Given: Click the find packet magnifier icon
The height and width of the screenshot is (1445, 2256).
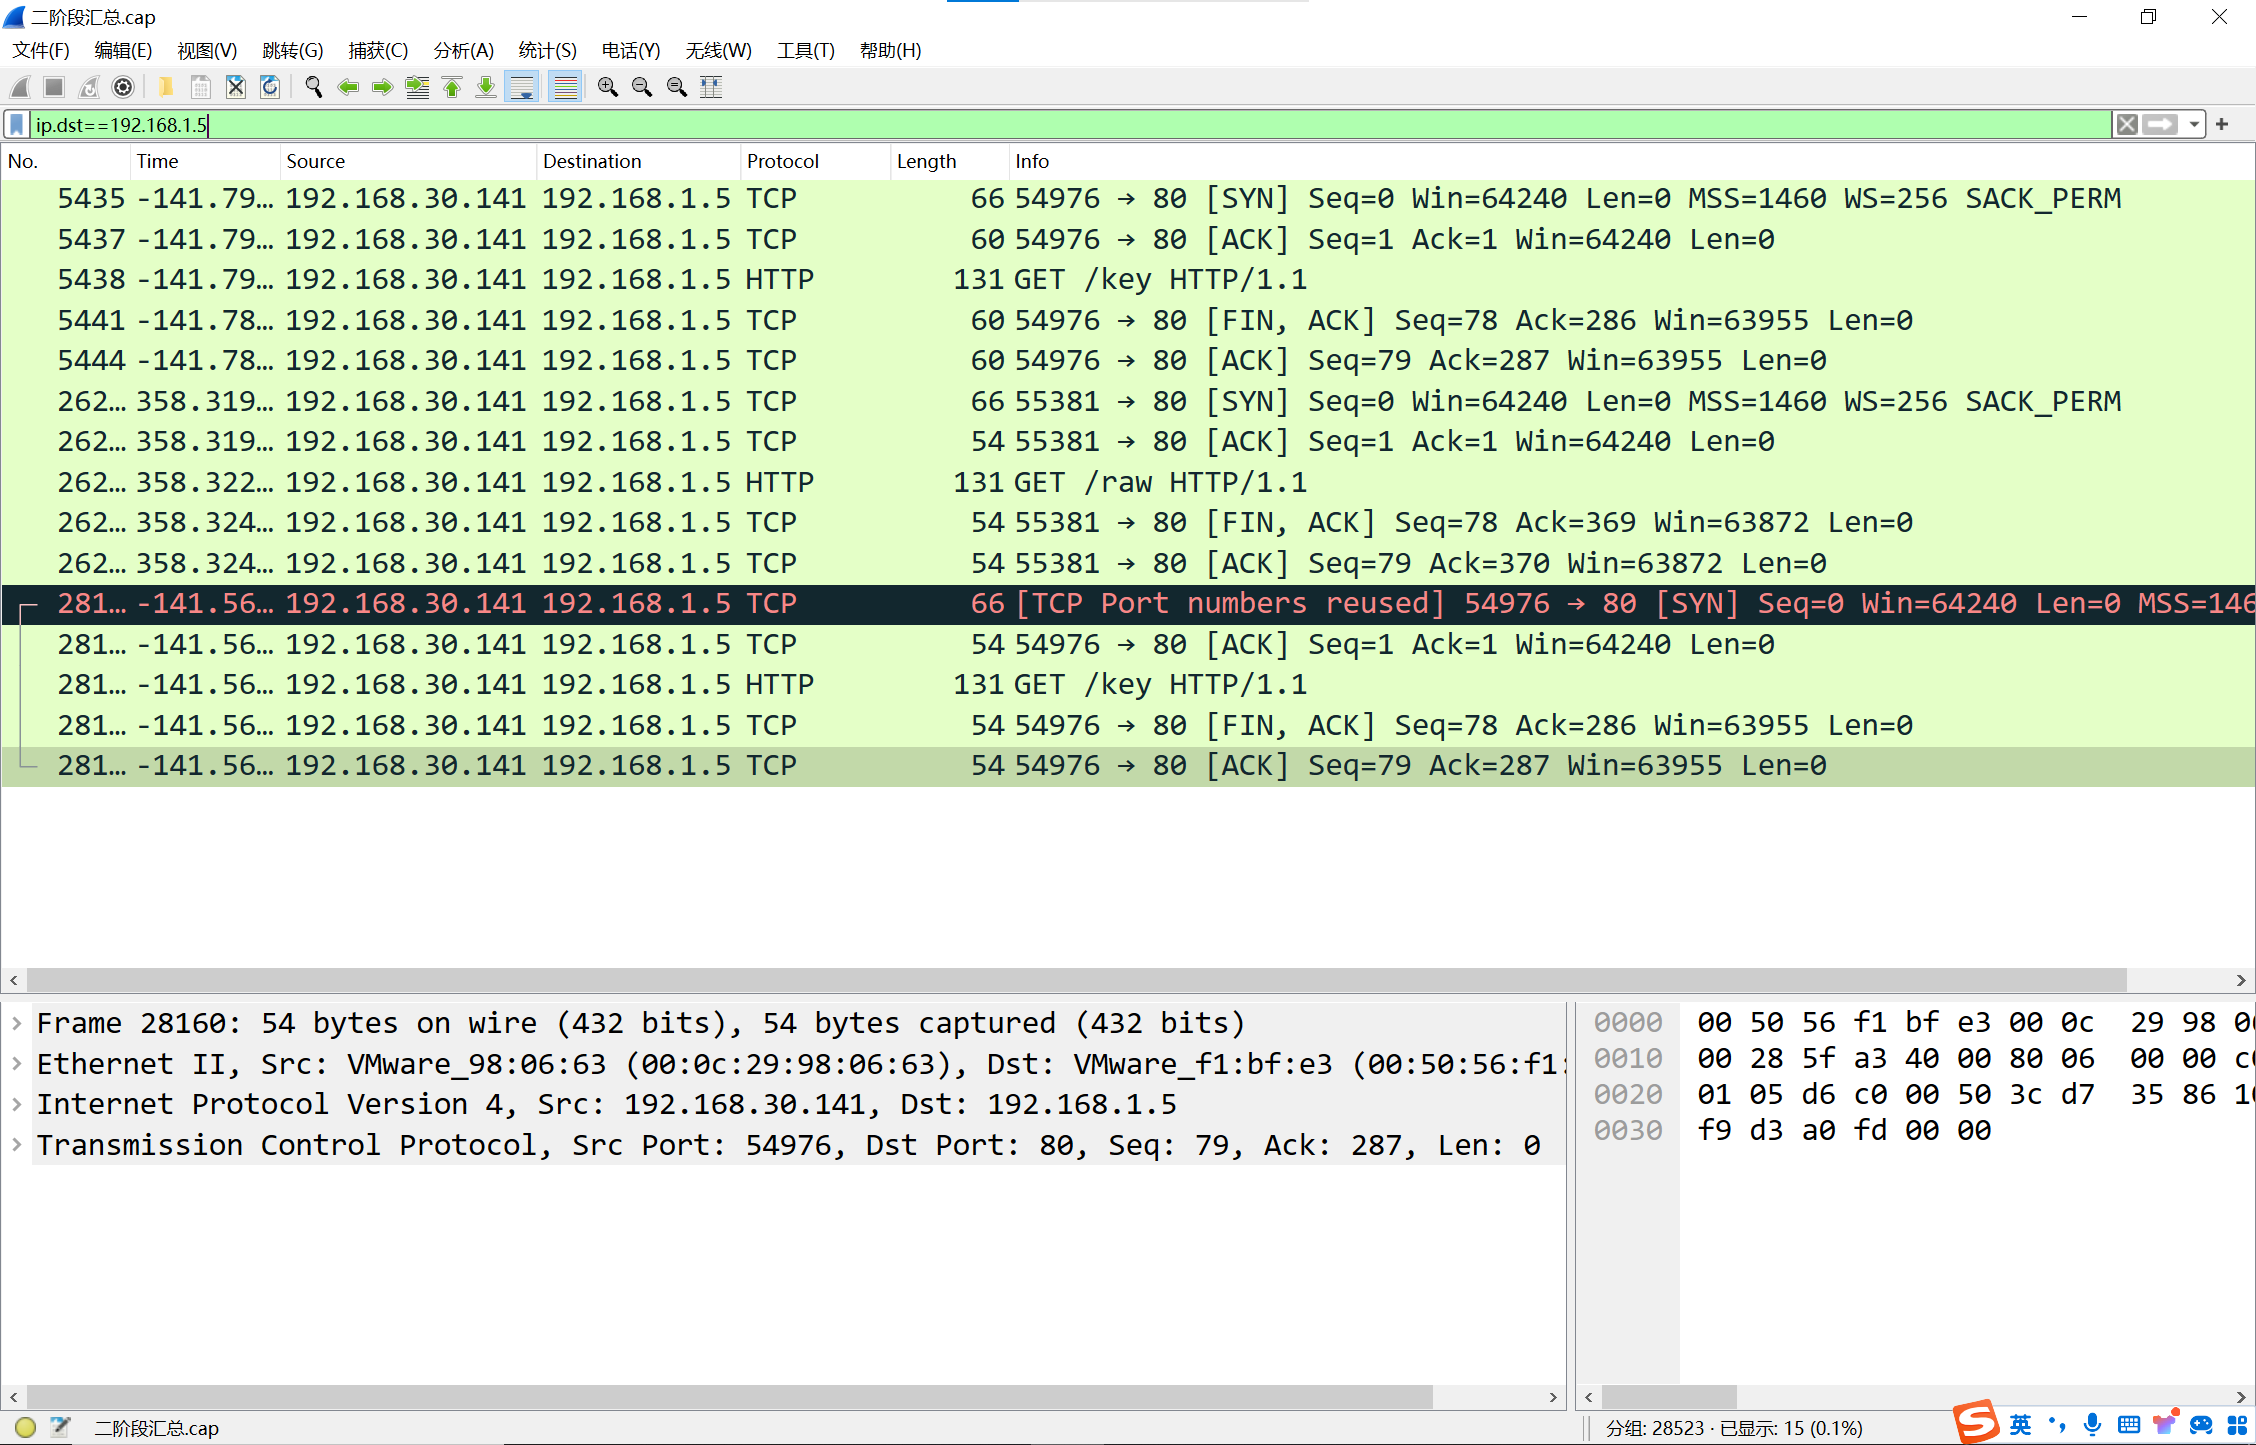Looking at the screenshot, I should pos(313,88).
